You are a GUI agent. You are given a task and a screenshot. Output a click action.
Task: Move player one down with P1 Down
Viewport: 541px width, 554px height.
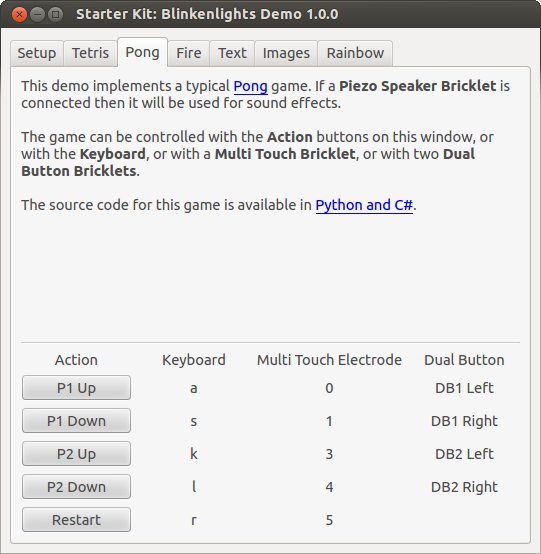click(x=76, y=421)
